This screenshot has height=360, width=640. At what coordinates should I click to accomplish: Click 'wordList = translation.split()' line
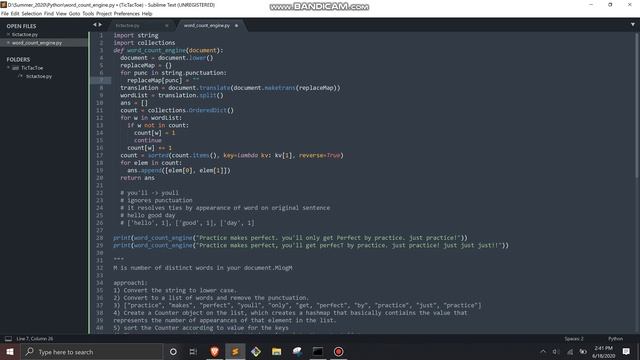click(172, 96)
